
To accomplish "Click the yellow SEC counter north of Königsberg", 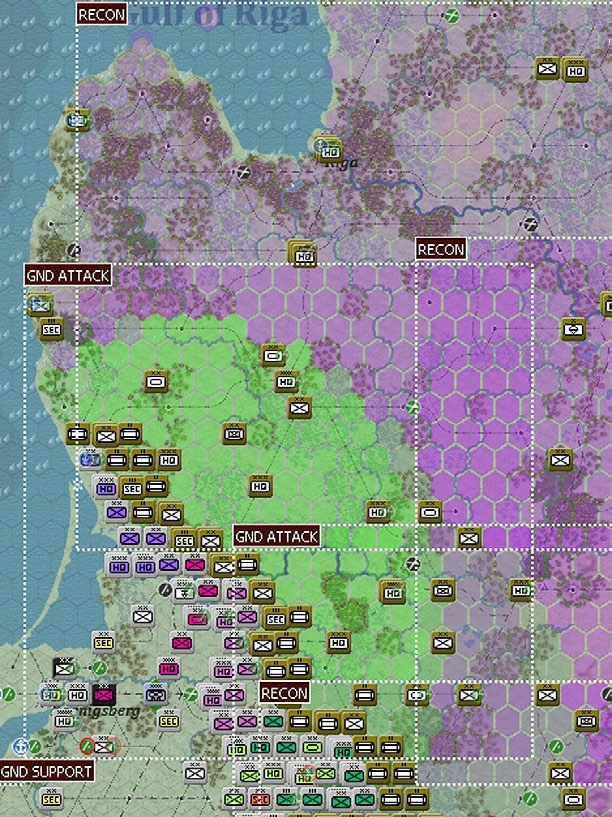I will coord(103,641).
